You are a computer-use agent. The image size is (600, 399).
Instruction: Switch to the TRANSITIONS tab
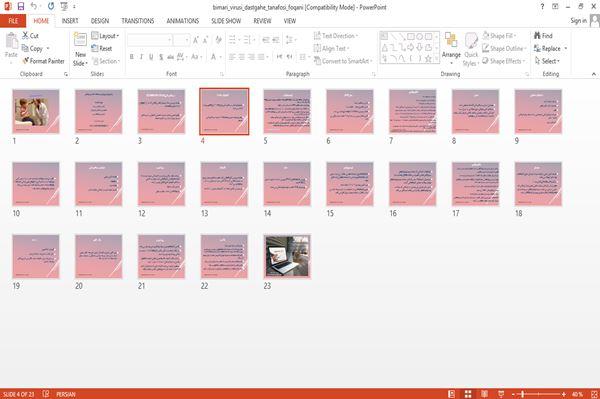click(x=138, y=21)
